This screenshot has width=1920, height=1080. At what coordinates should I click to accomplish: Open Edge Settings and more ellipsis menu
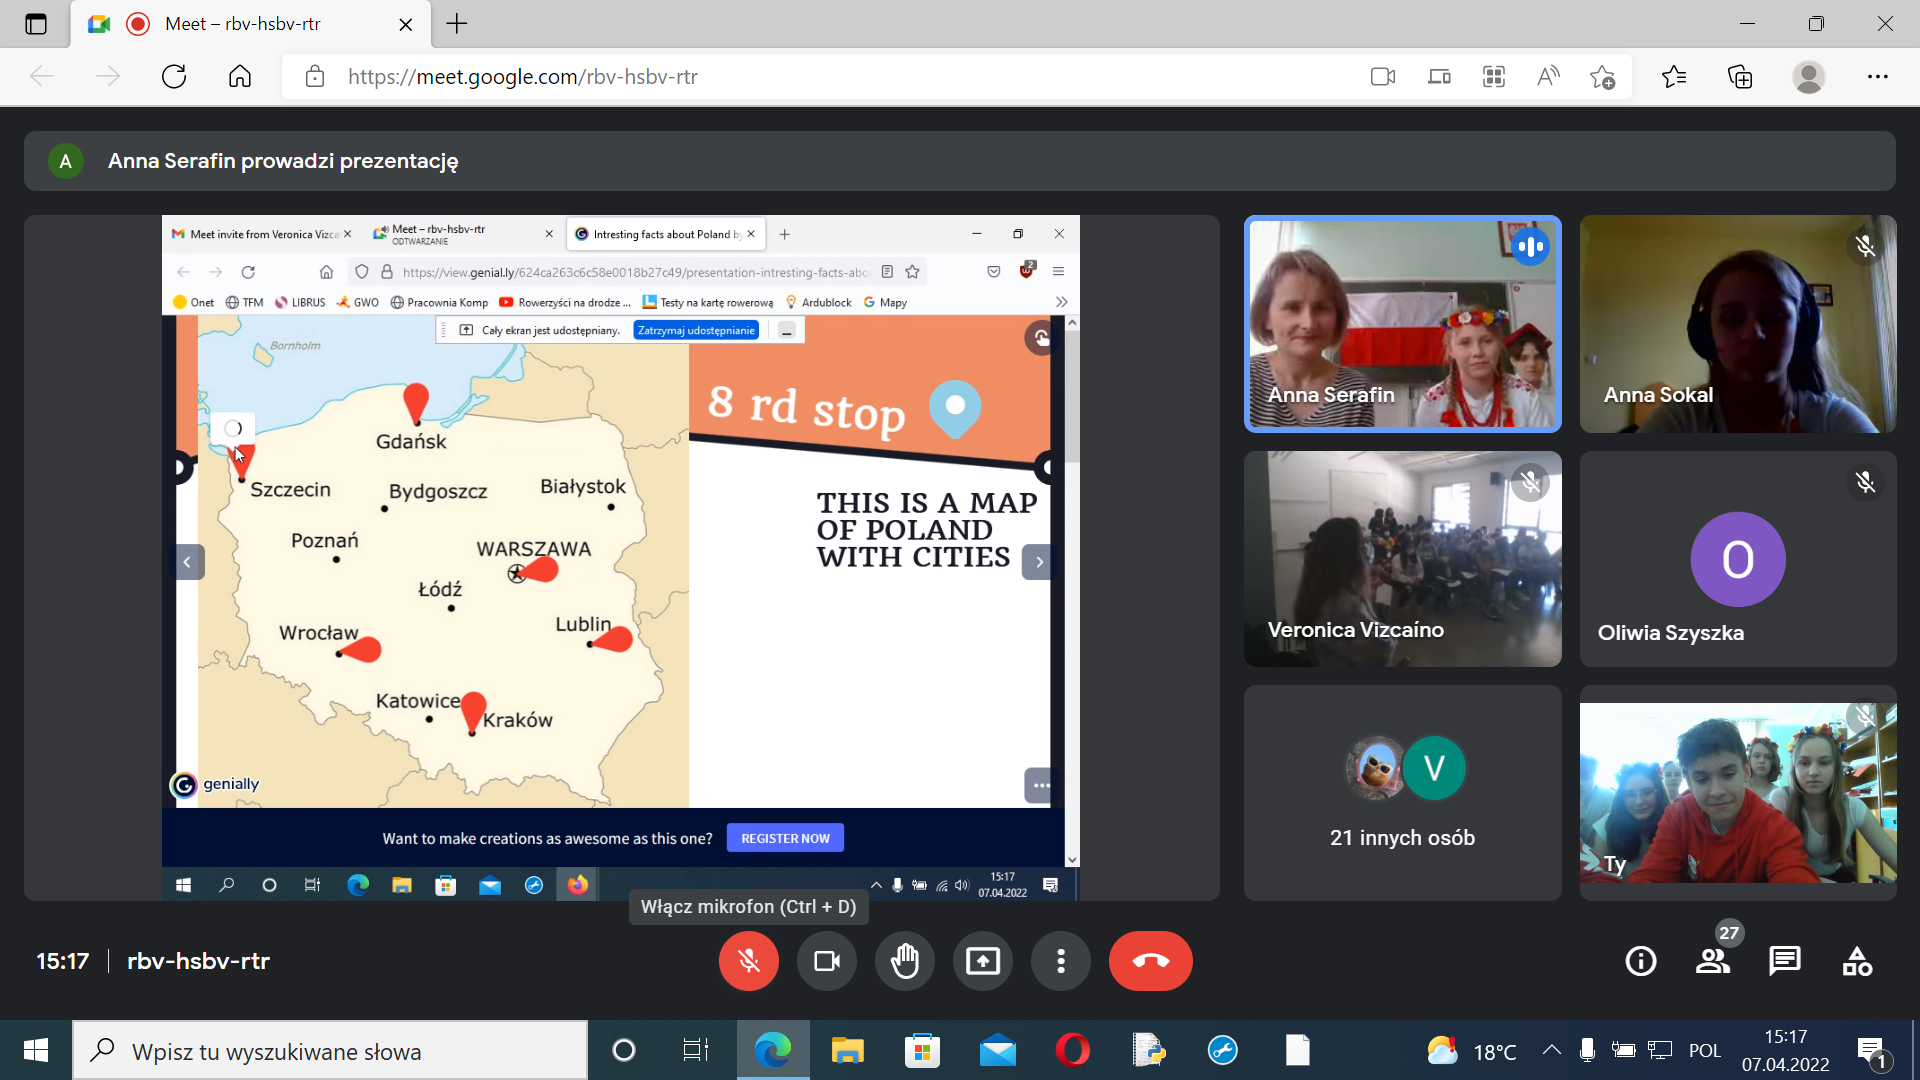1877,77
